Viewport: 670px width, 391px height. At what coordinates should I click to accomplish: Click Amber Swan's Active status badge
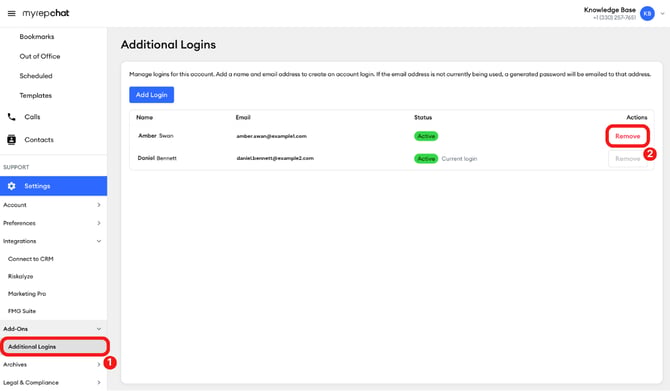pos(426,136)
